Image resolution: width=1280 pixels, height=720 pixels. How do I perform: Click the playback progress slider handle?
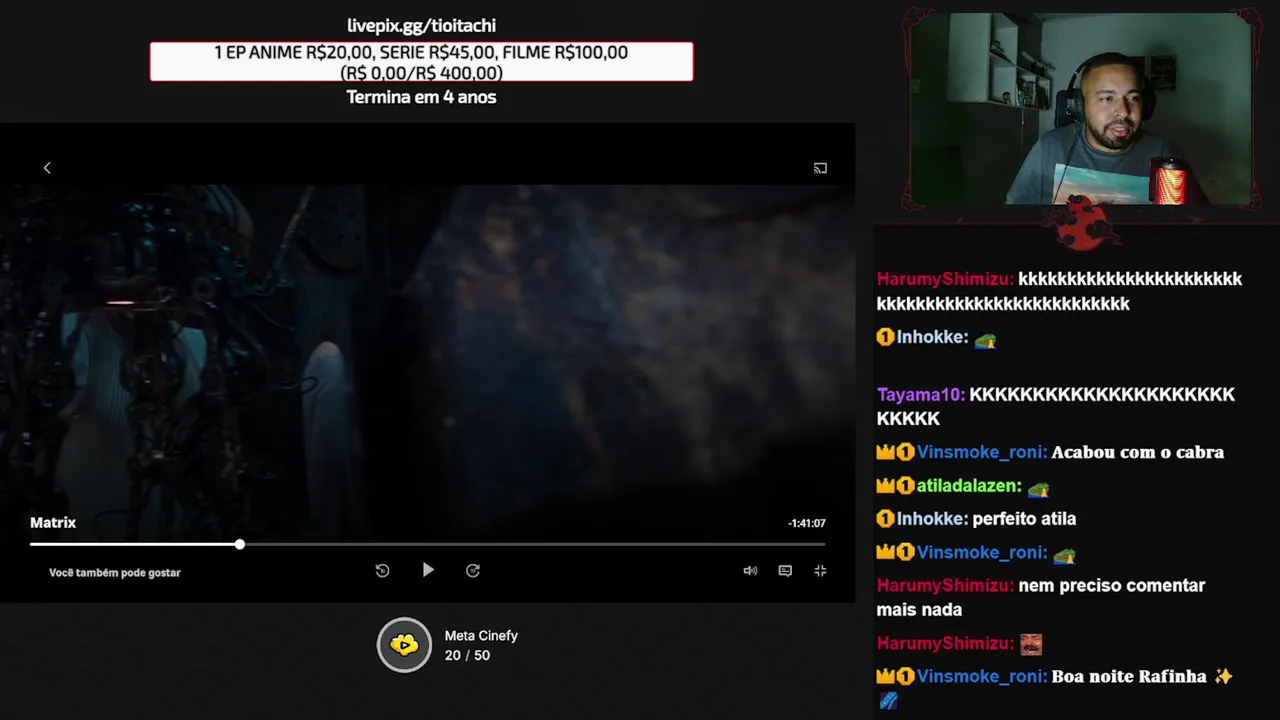(240, 544)
